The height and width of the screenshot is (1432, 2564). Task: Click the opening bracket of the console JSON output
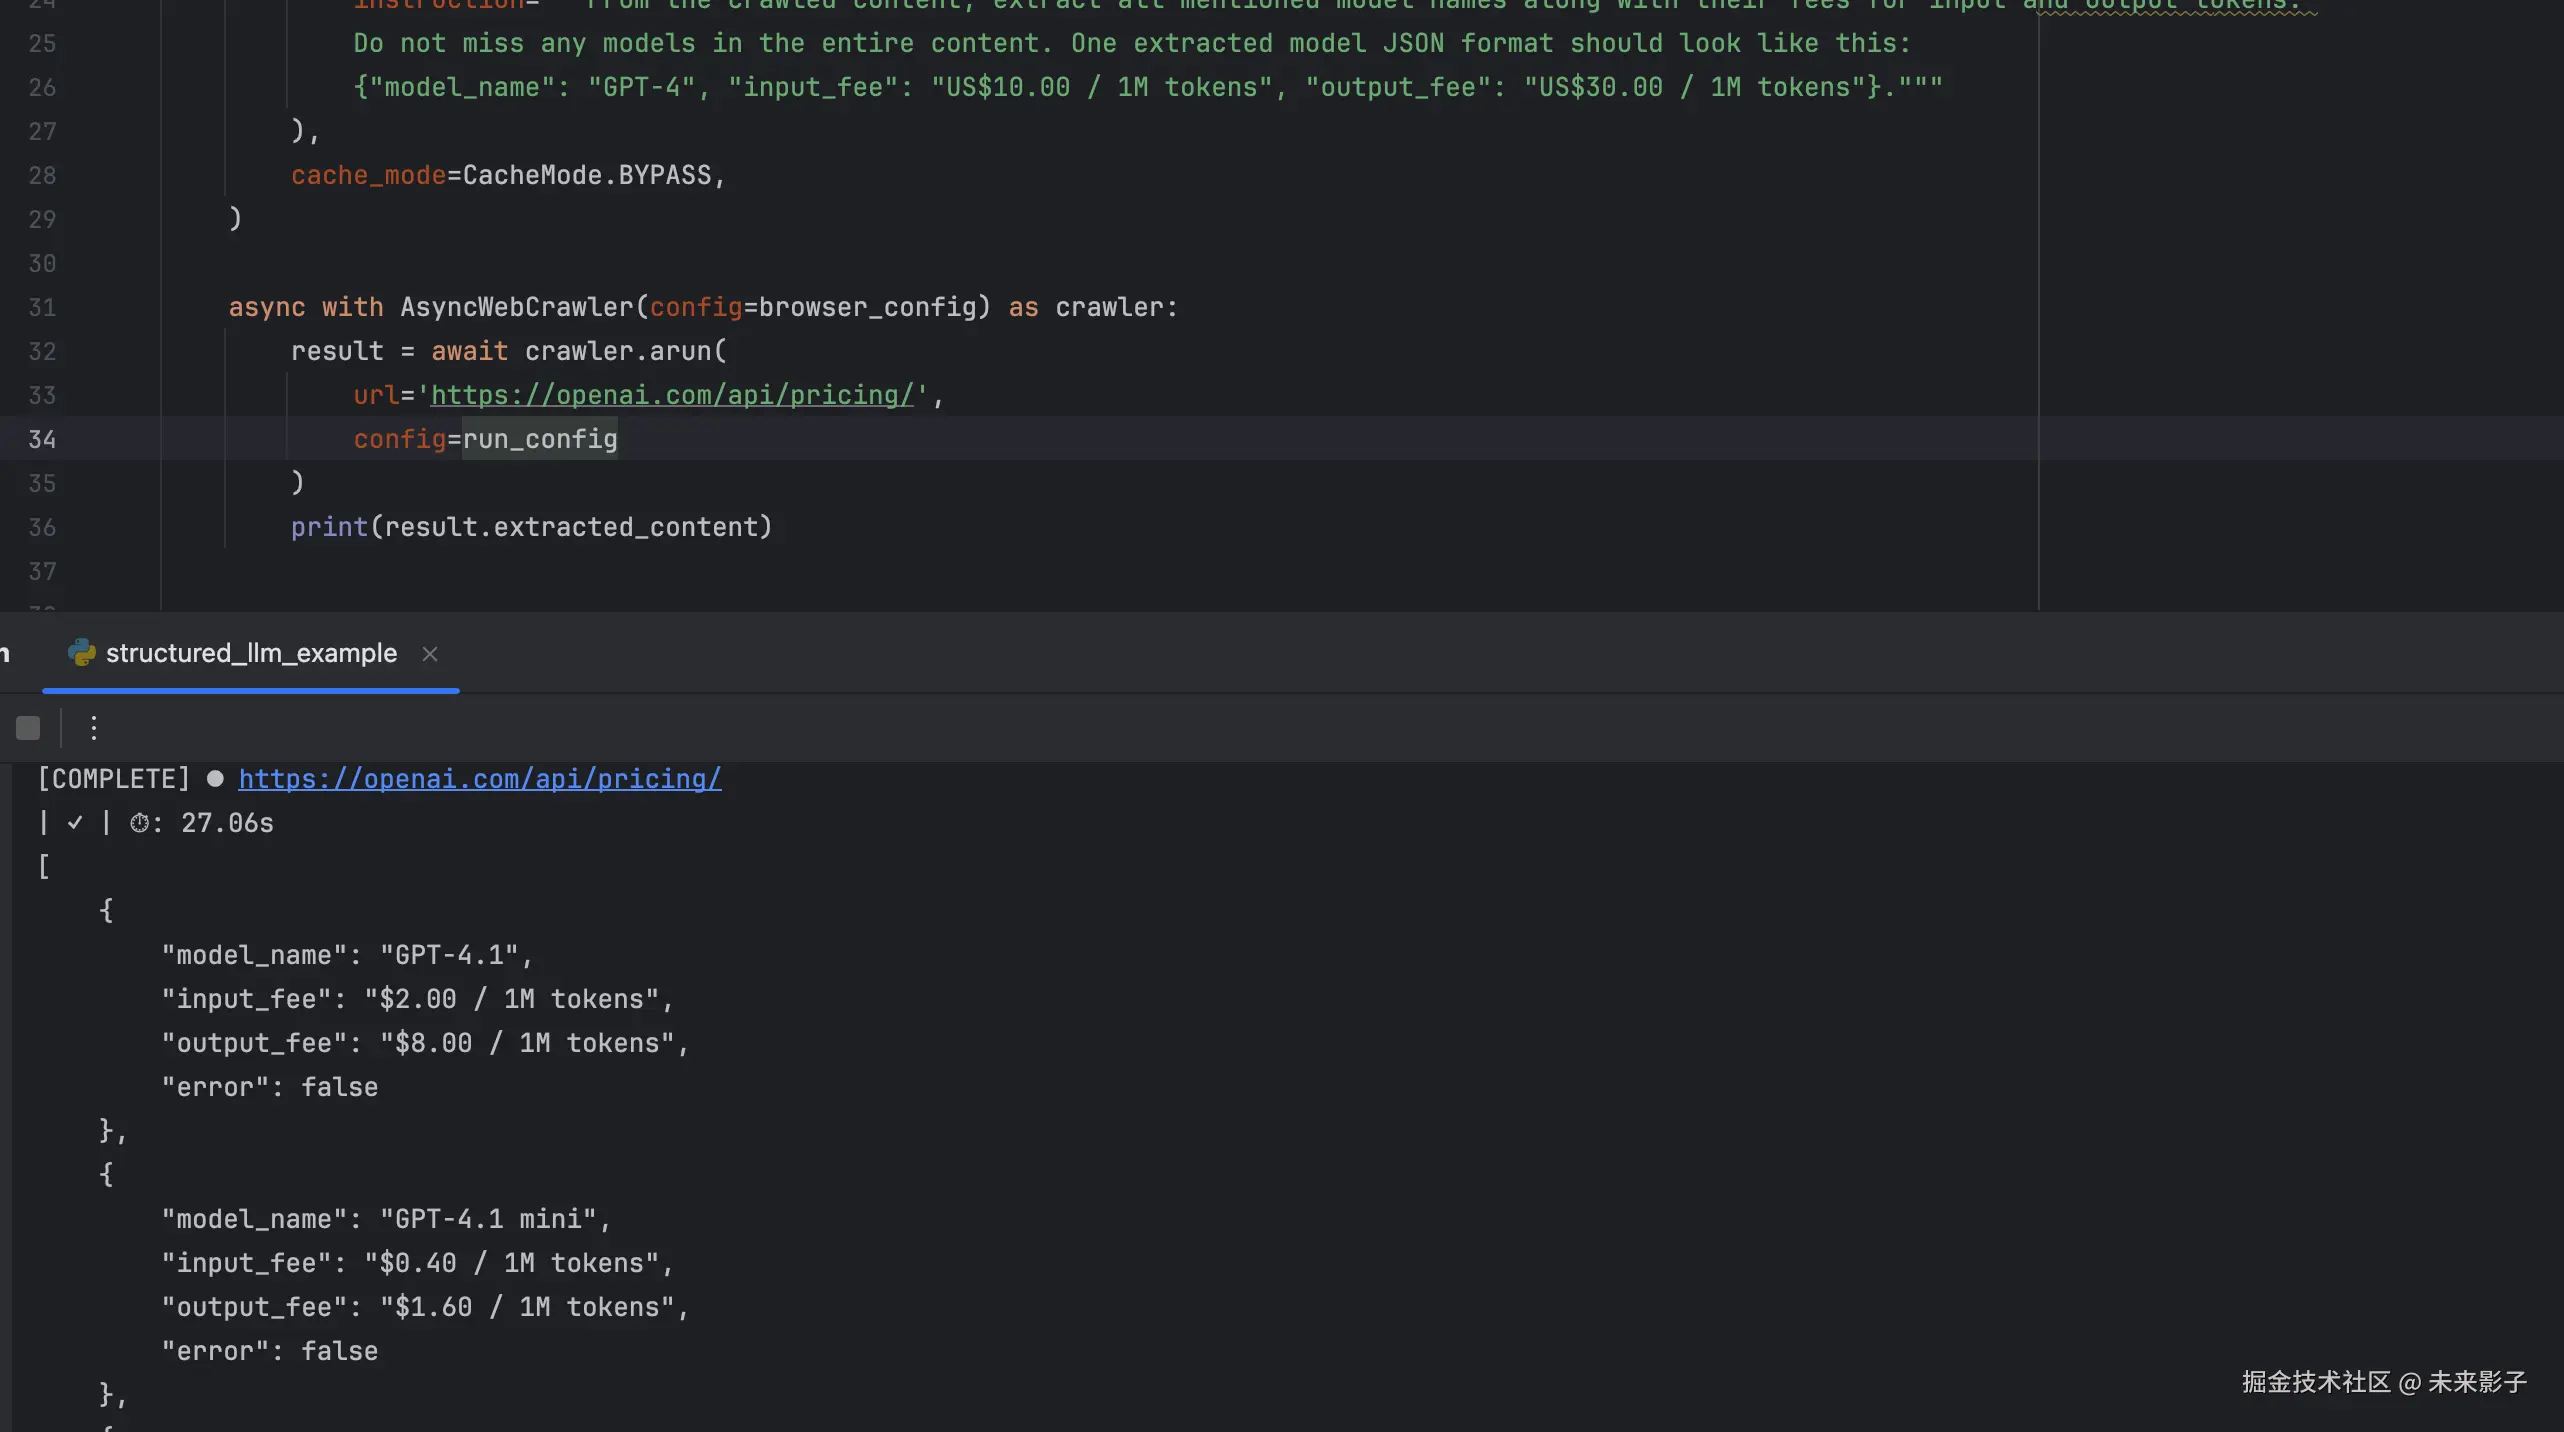click(x=44, y=867)
